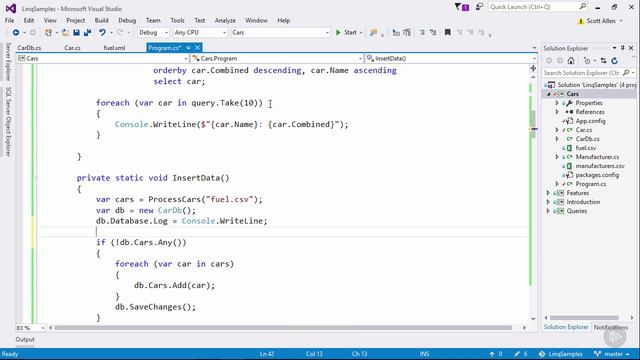Viewport: 640px width, 360px height.
Task: Select packages.config in Solution Explorer
Action: tap(597, 175)
